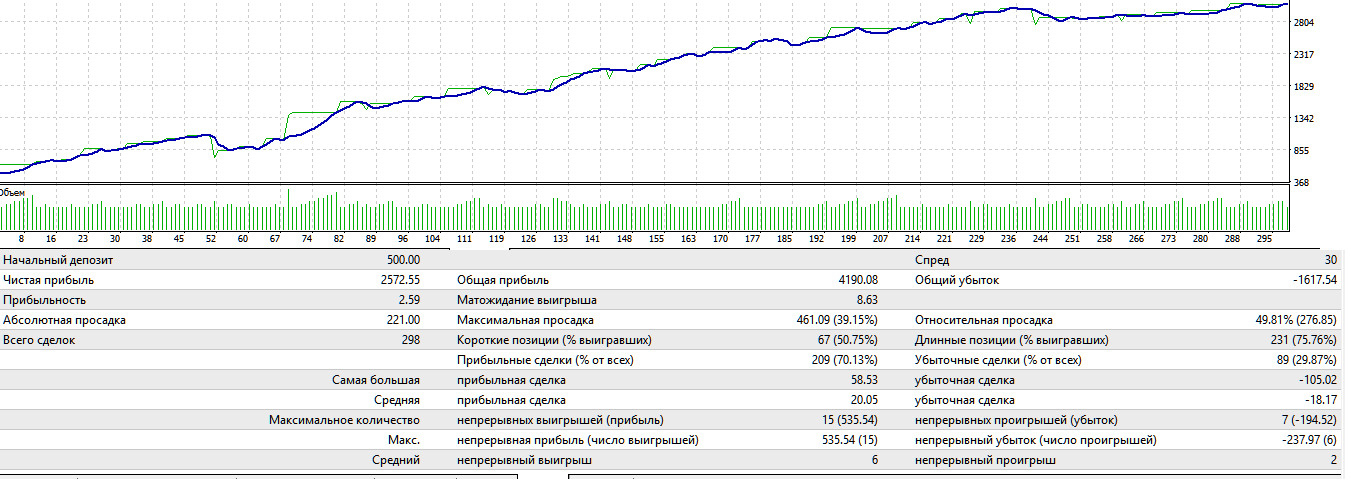Click 'непрерывная прибыль (число выигрышей)' label
Screen dimensions: 1351x486
click(x=578, y=440)
